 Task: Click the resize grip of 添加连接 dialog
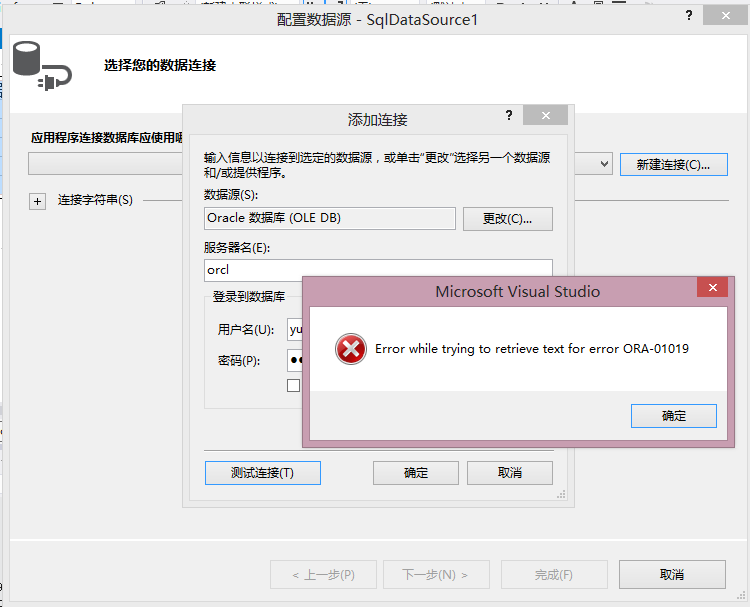[562, 495]
